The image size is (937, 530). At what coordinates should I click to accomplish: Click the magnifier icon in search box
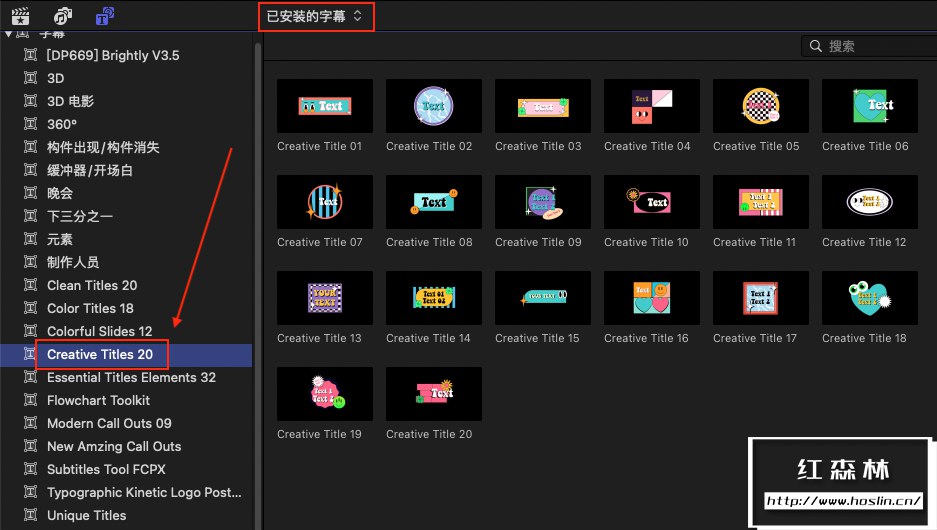(815, 46)
